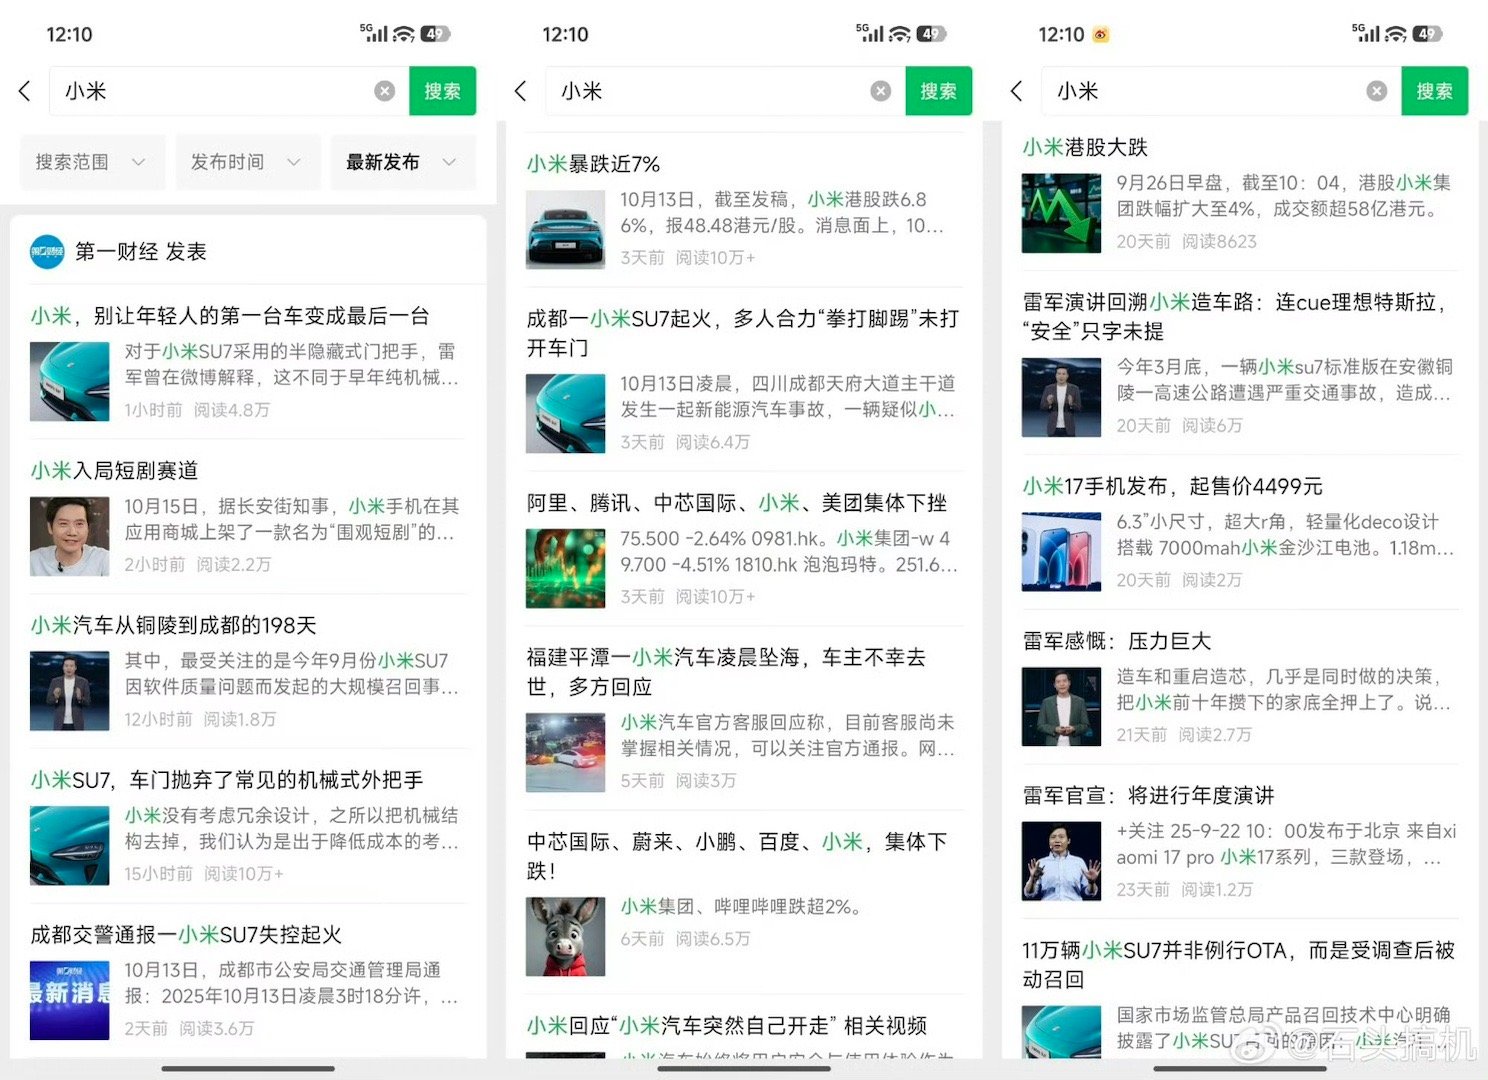Tap Wi-Fi icon above the 第一财经 screen
The image size is (1488, 1080).
coord(403,34)
